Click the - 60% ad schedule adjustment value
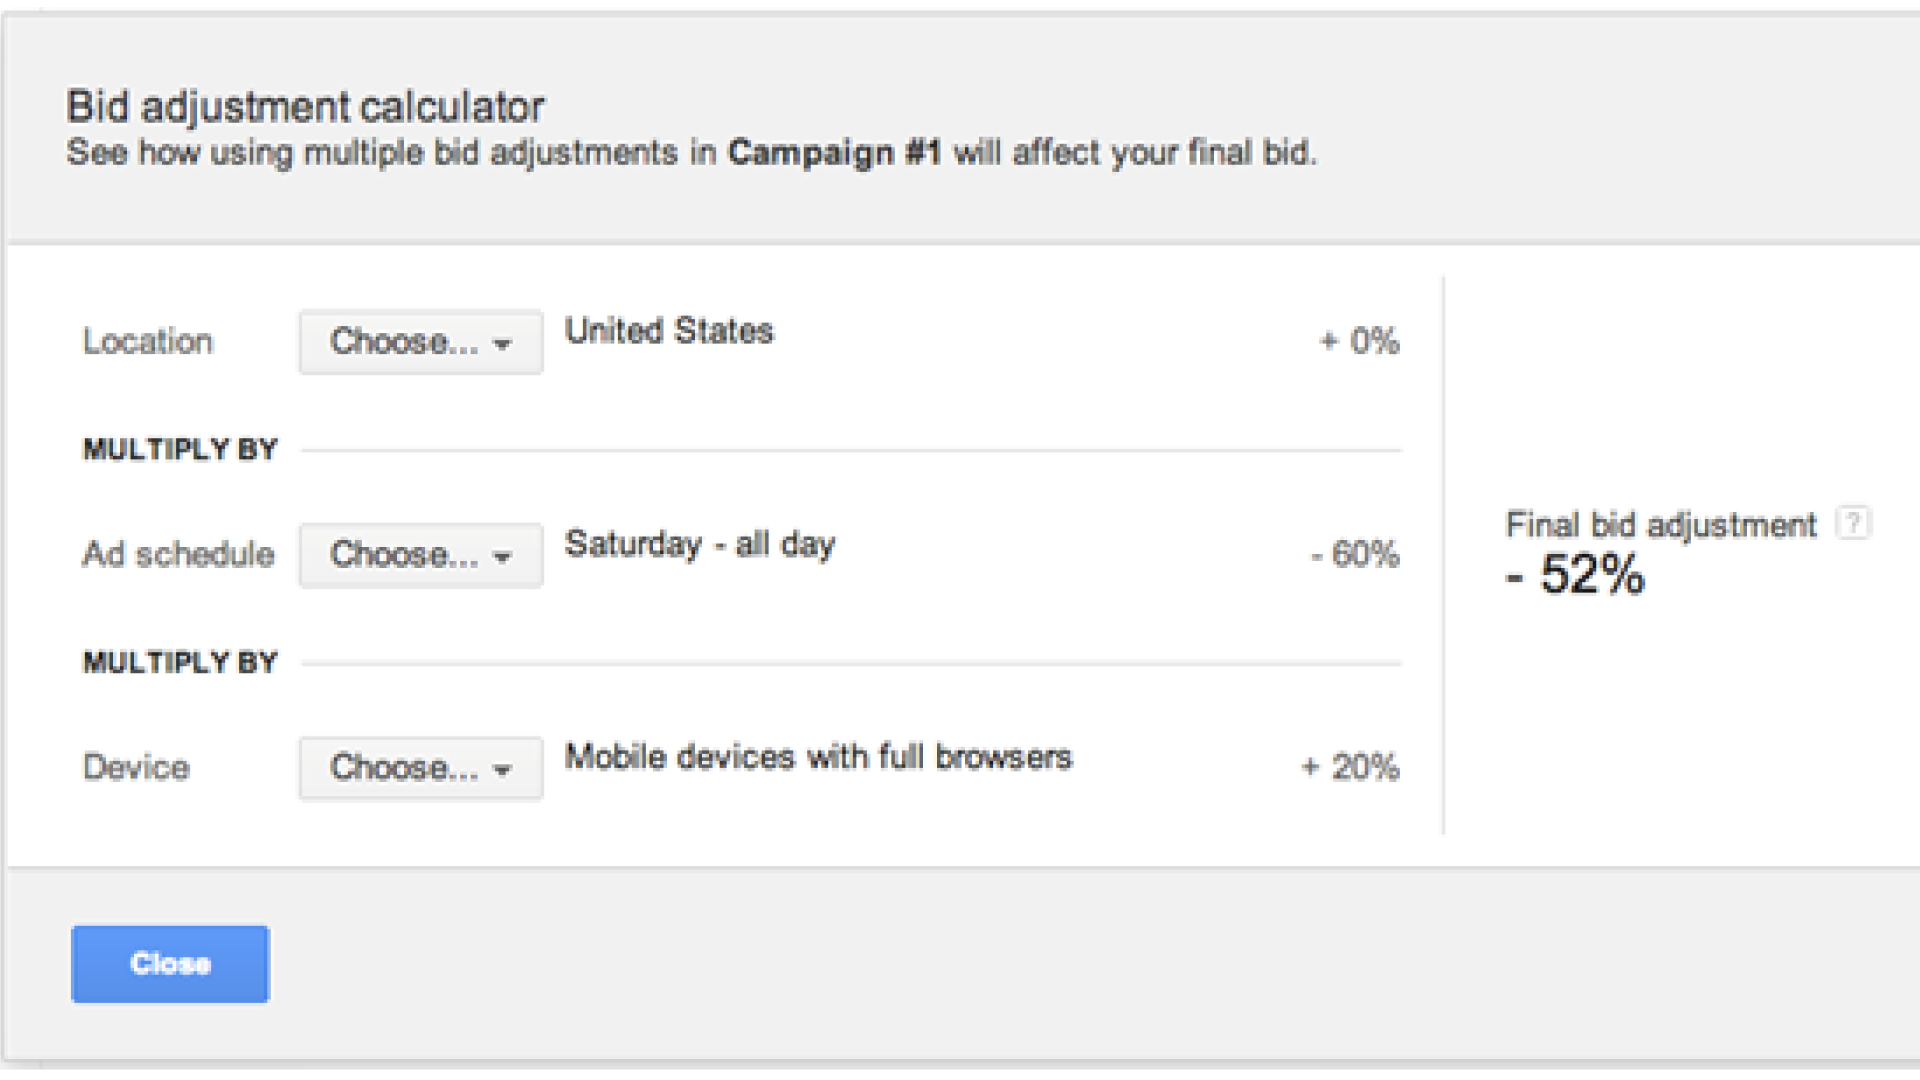Image resolution: width=1920 pixels, height=1080 pixels. click(x=1355, y=554)
